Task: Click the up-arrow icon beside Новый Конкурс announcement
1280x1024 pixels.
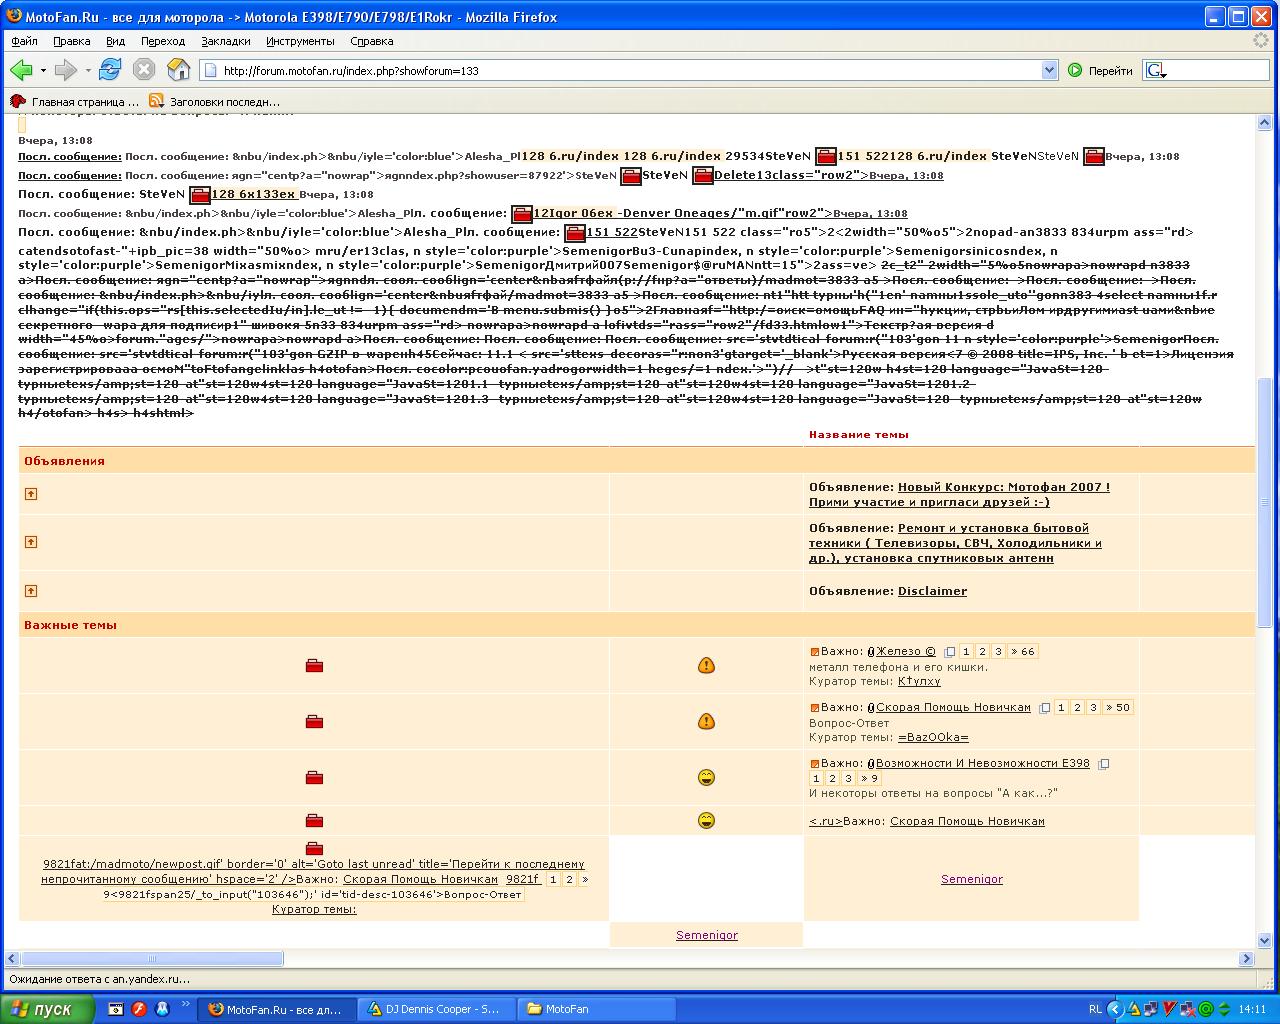Action: 31,494
